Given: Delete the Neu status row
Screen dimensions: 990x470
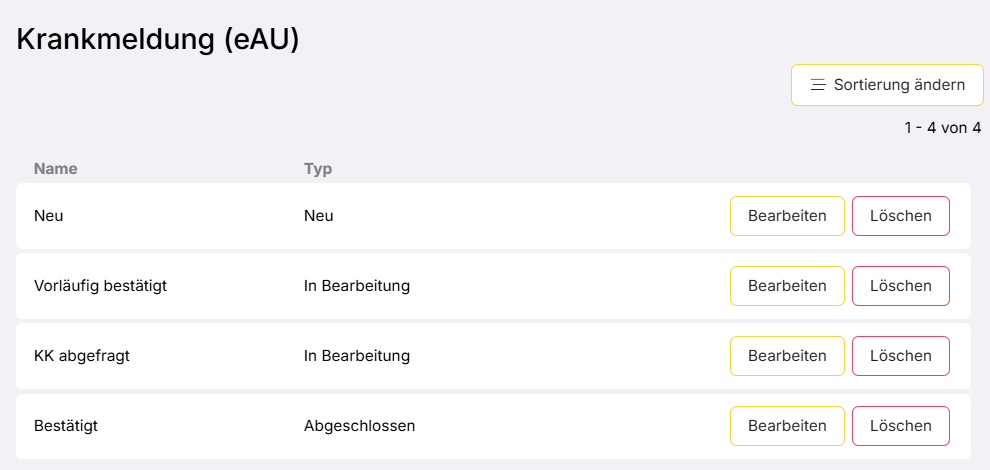Looking at the screenshot, I should (900, 216).
